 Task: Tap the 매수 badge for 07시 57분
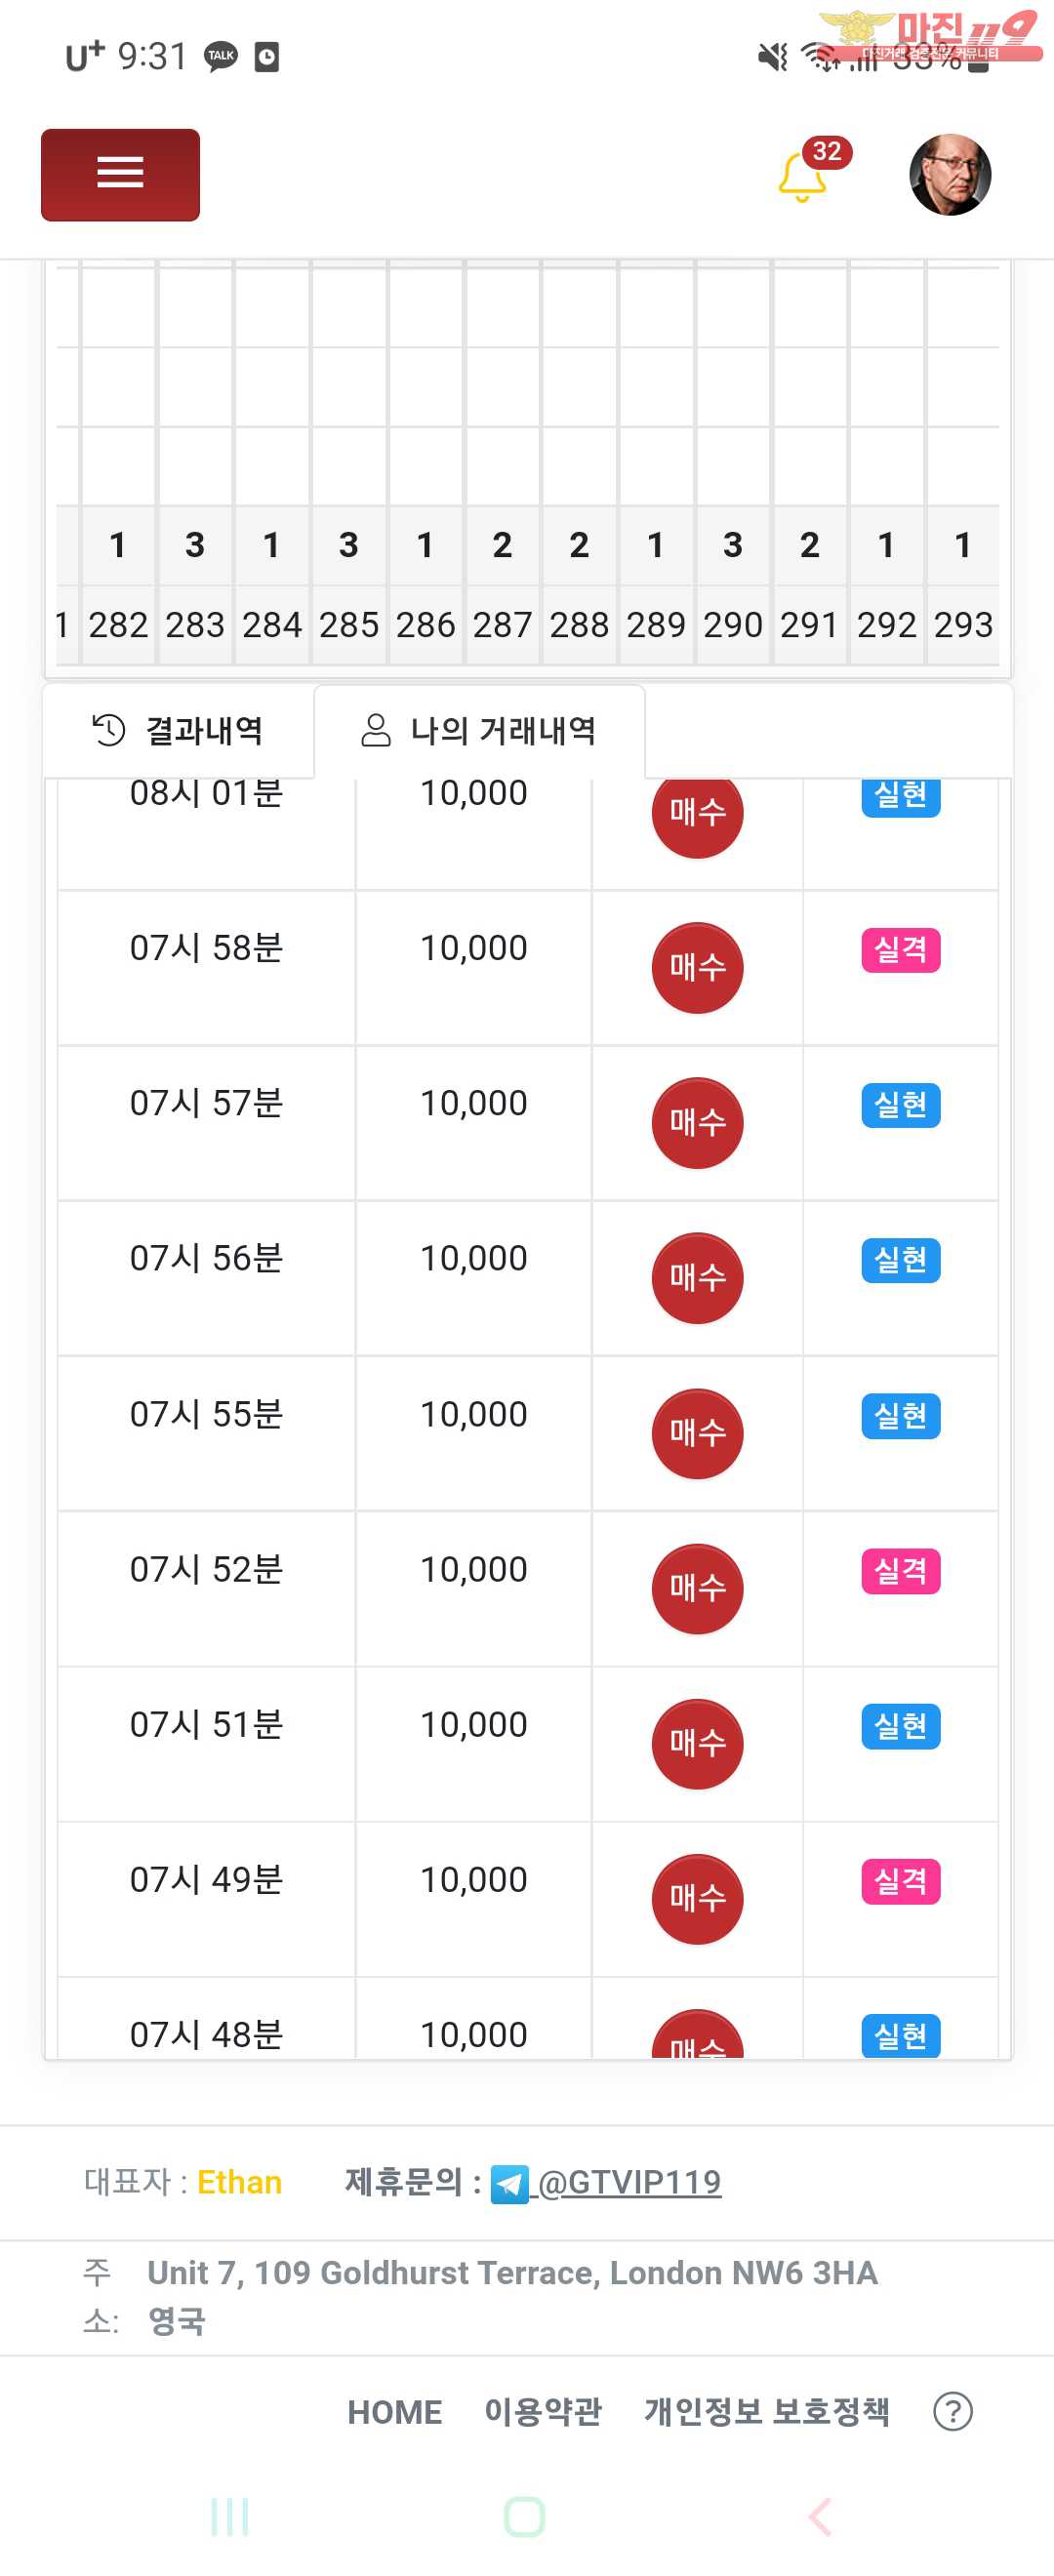tap(697, 1122)
